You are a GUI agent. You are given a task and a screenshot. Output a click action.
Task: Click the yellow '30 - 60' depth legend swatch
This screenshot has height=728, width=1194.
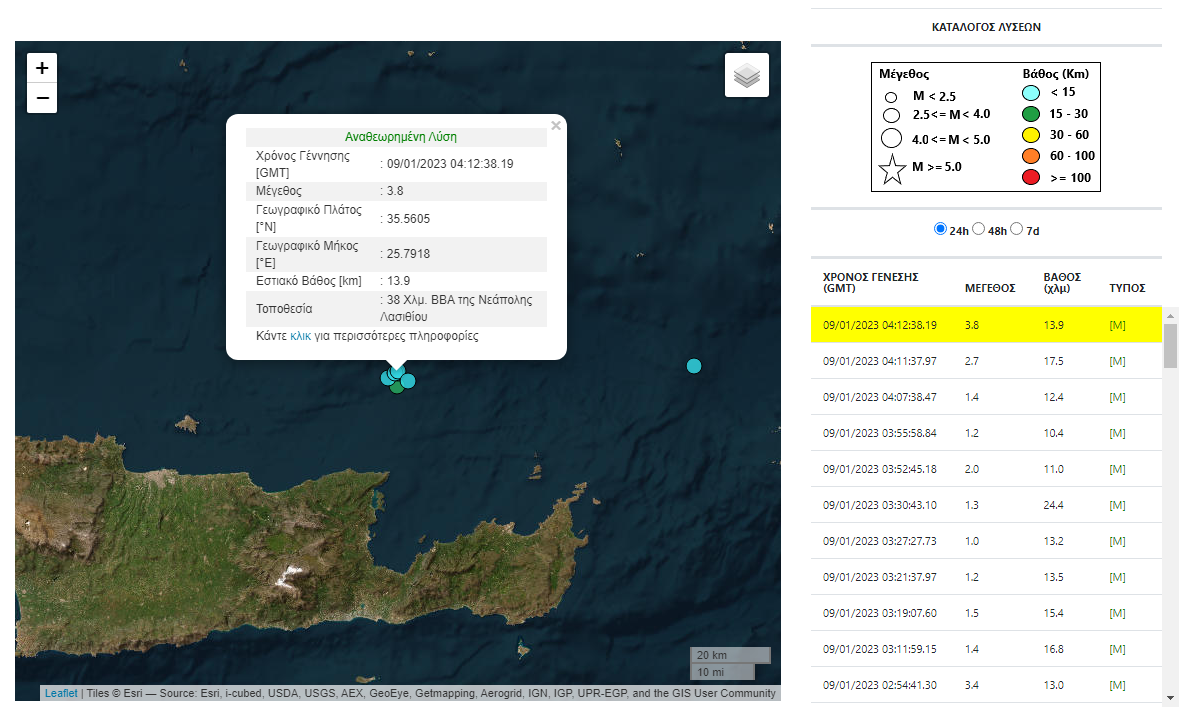pos(1031,135)
